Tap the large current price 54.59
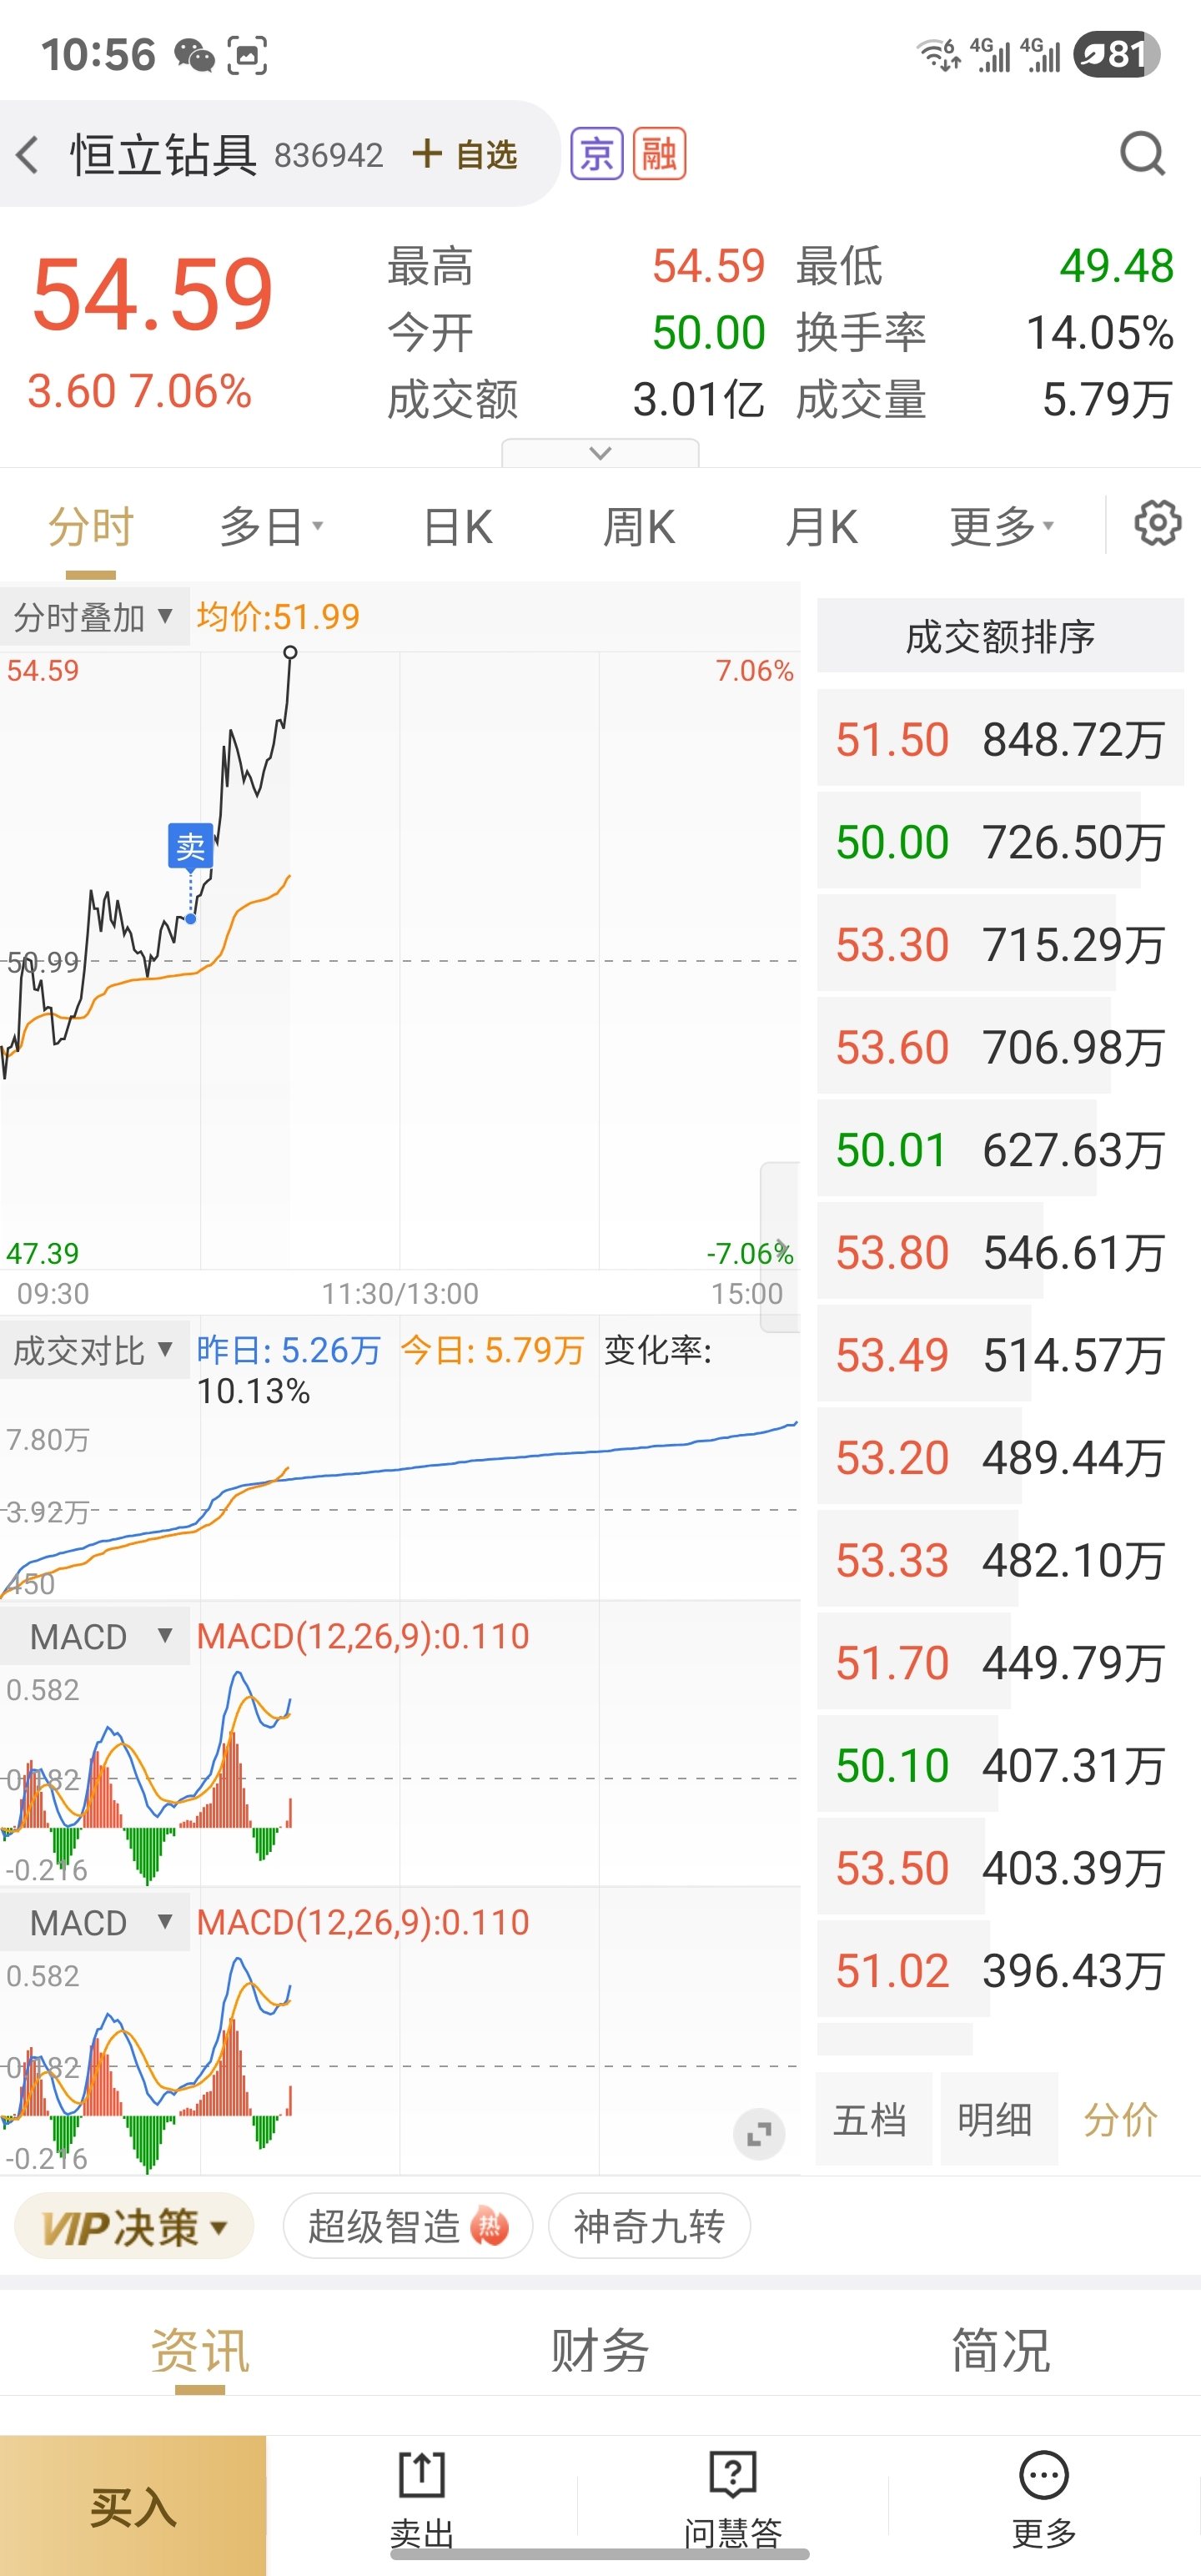 (x=152, y=294)
